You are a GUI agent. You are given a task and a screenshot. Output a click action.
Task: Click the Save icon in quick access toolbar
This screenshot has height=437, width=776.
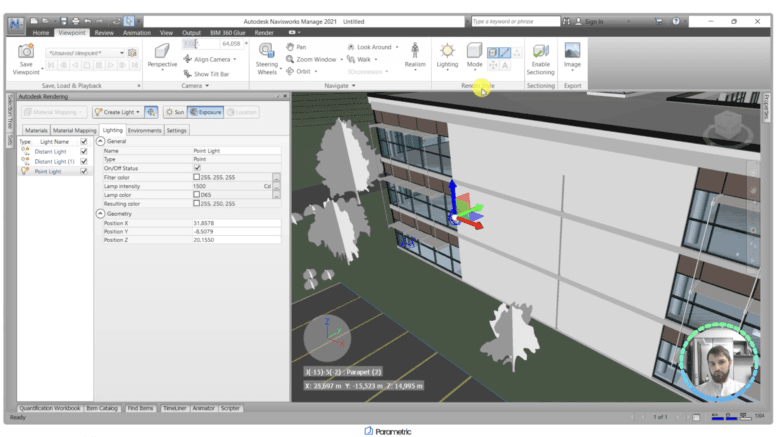63,21
